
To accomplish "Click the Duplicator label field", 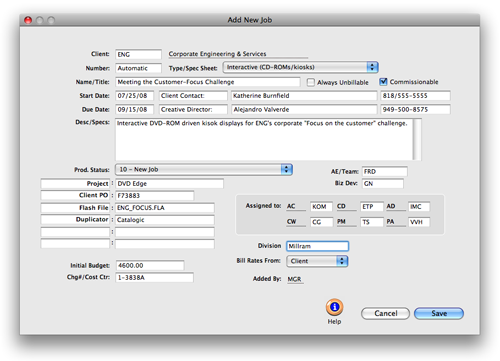I will click(x=75, y=220).
